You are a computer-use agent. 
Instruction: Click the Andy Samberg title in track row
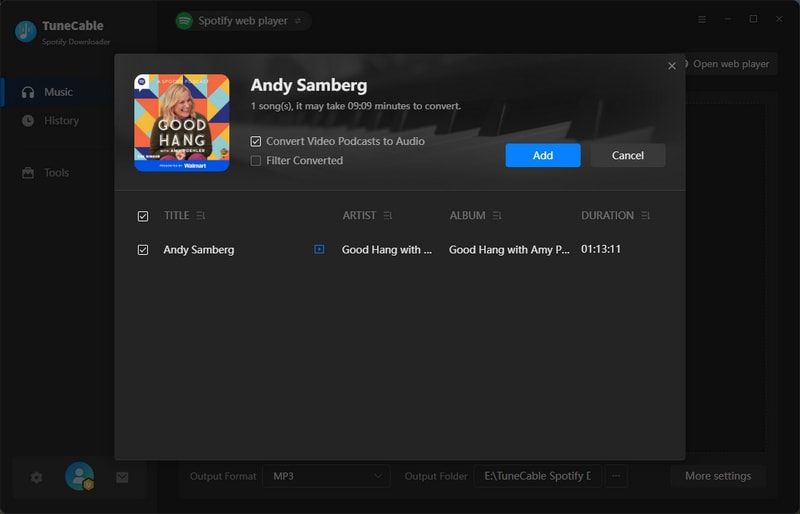click(199, 250)
